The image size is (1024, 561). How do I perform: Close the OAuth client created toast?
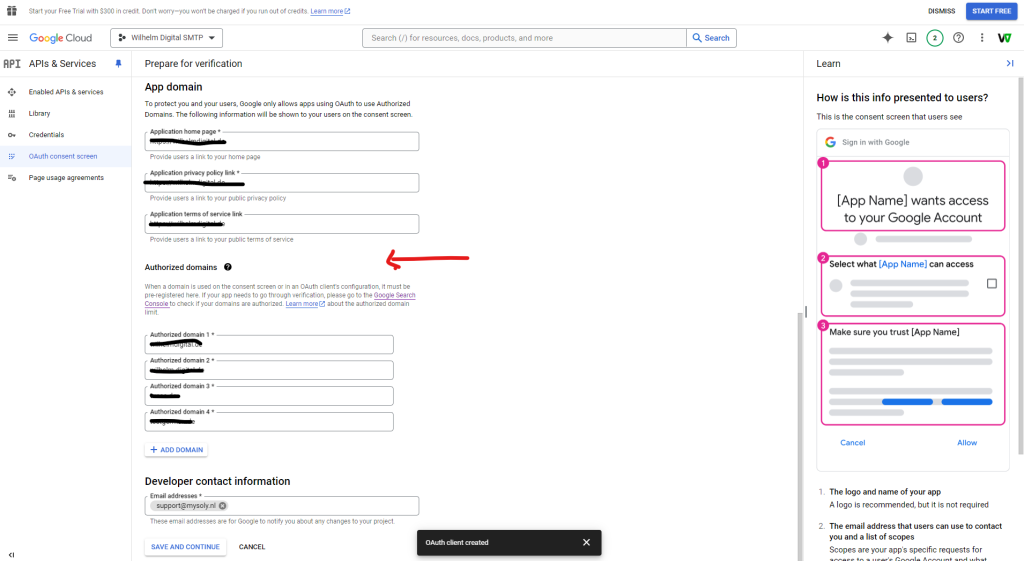[x=586, y=543]
